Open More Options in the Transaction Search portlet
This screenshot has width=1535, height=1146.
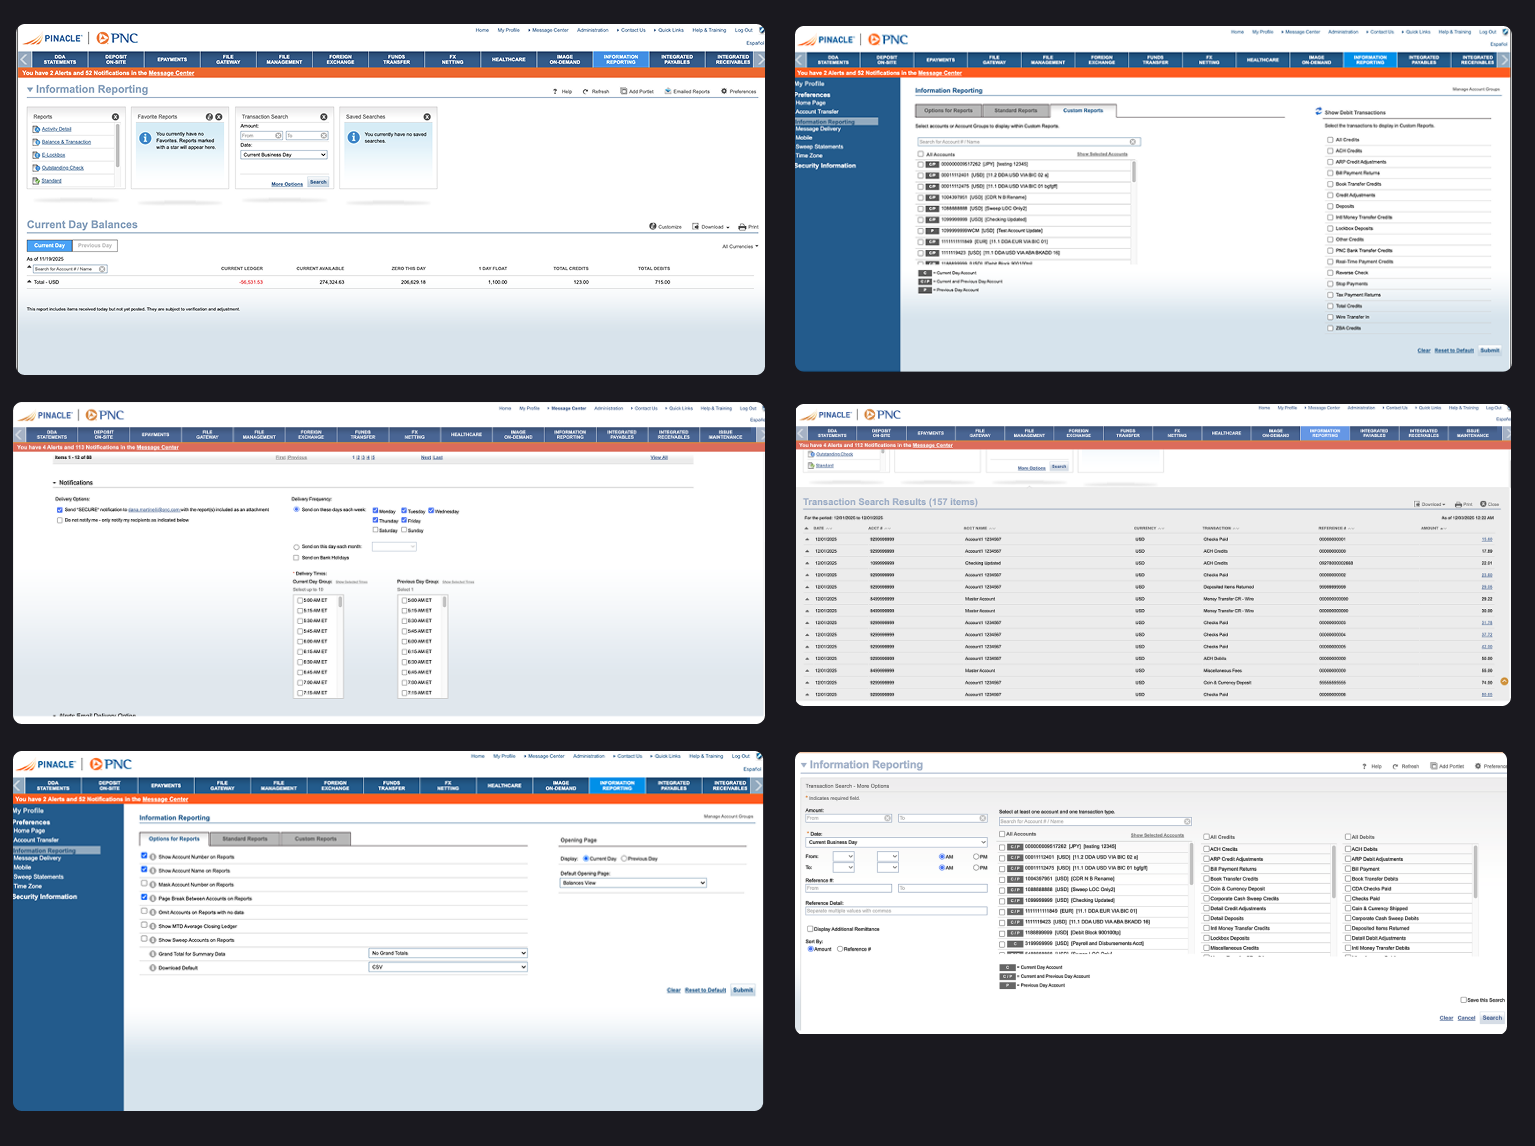click(286, 184)
